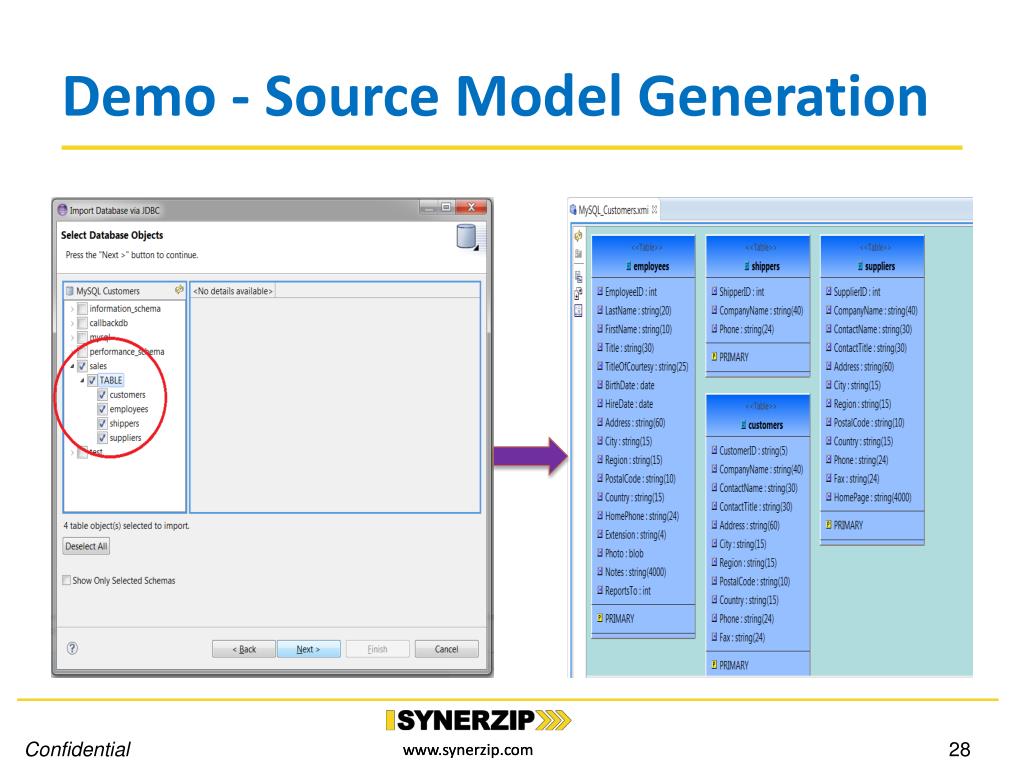Click ReportsTo : int in employees table
Image resolution: width=1024 pixels, height=768 pixels.
[x=628, y=590]
